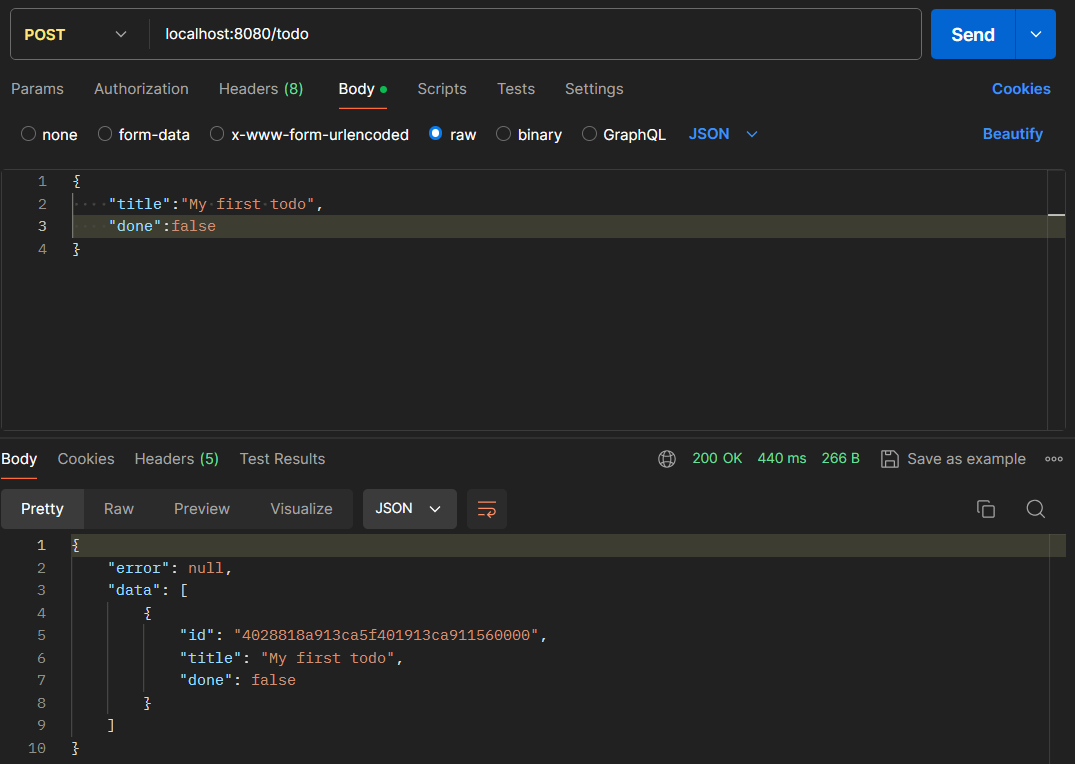The height and width of the screenshot is (764, 1075).
Task: Switch to the Raw response view
Action: point(119,509)
